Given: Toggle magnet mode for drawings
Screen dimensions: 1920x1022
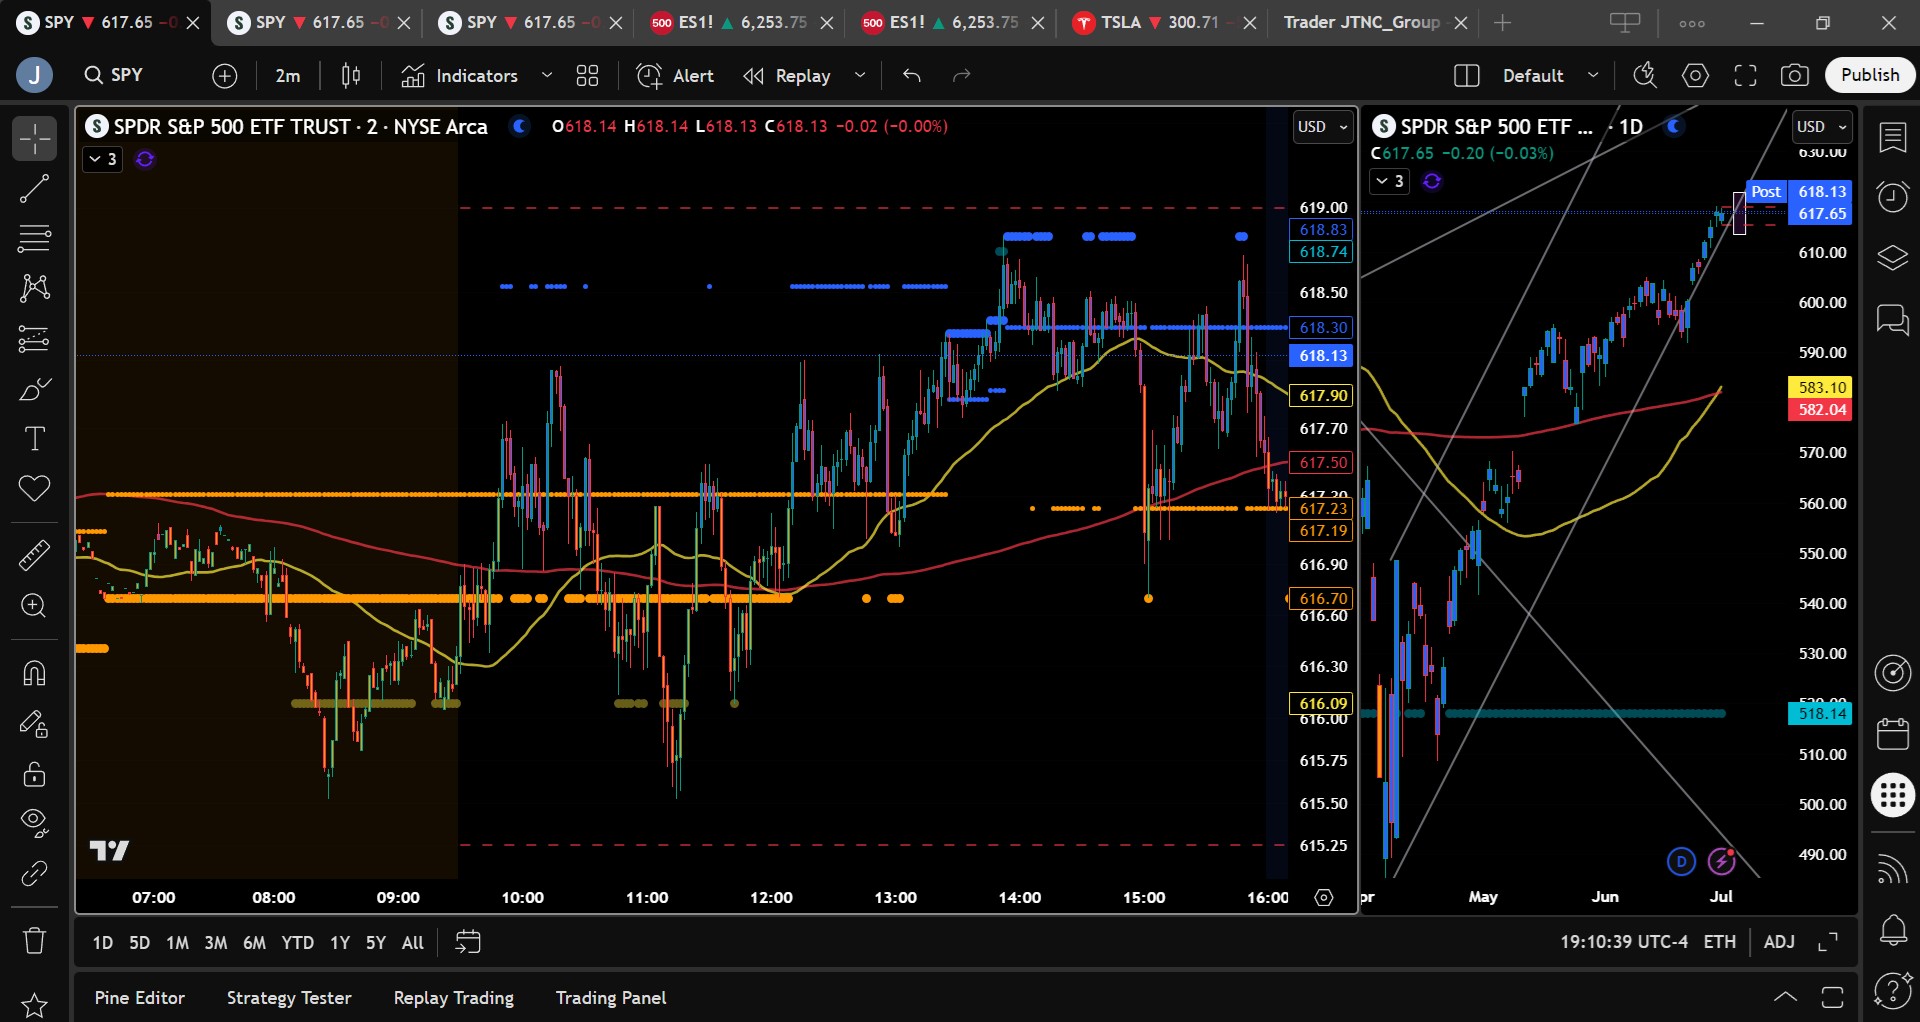Looking at the screenshot, I should point(34,673).
